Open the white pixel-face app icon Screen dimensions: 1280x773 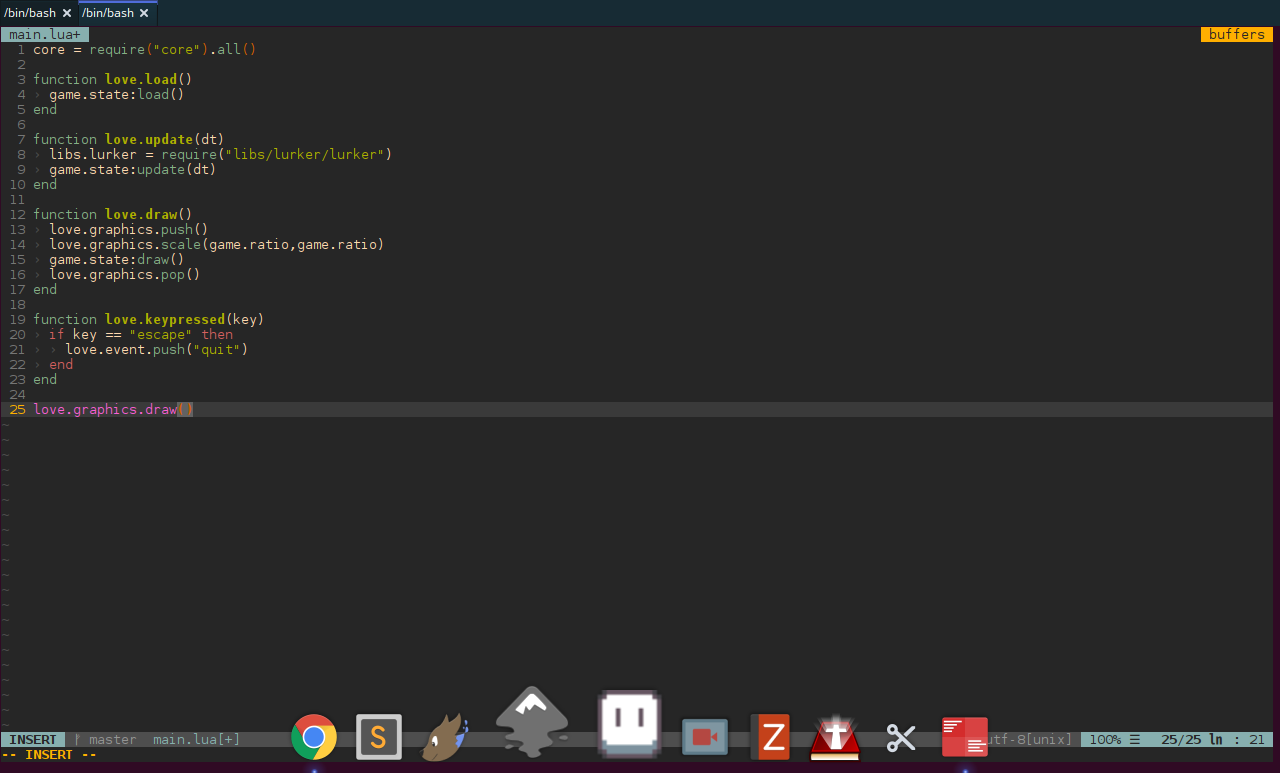coord(629,722)
